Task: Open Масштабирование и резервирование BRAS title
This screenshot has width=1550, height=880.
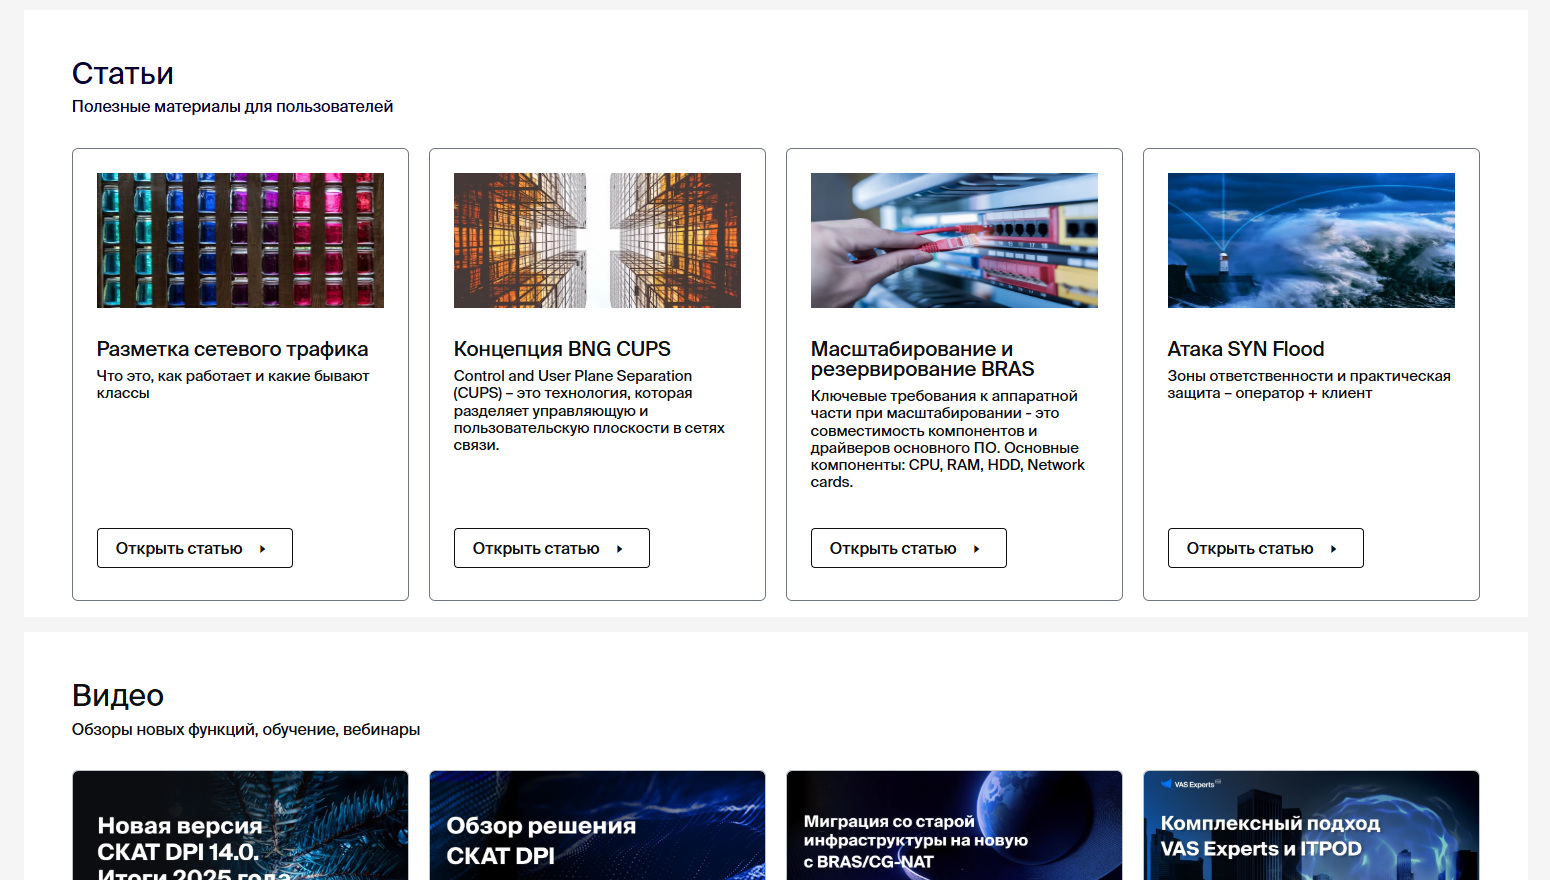Action: 922,359
